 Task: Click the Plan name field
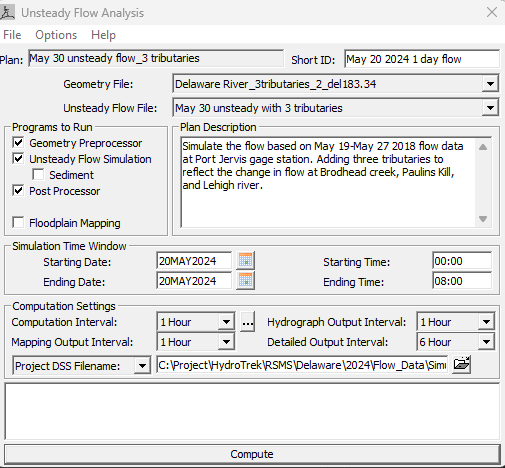coord(156,58)
